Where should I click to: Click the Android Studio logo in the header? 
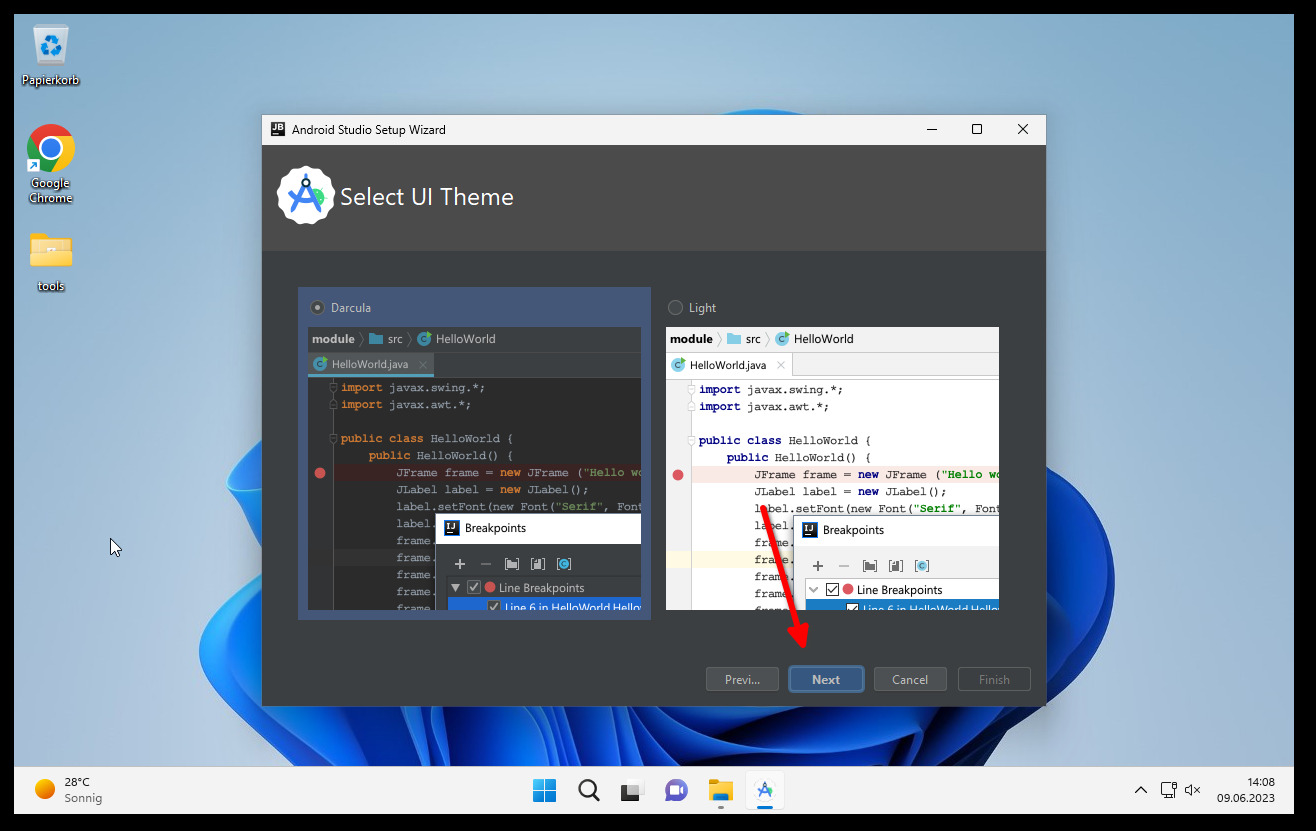tap(305, 196)
